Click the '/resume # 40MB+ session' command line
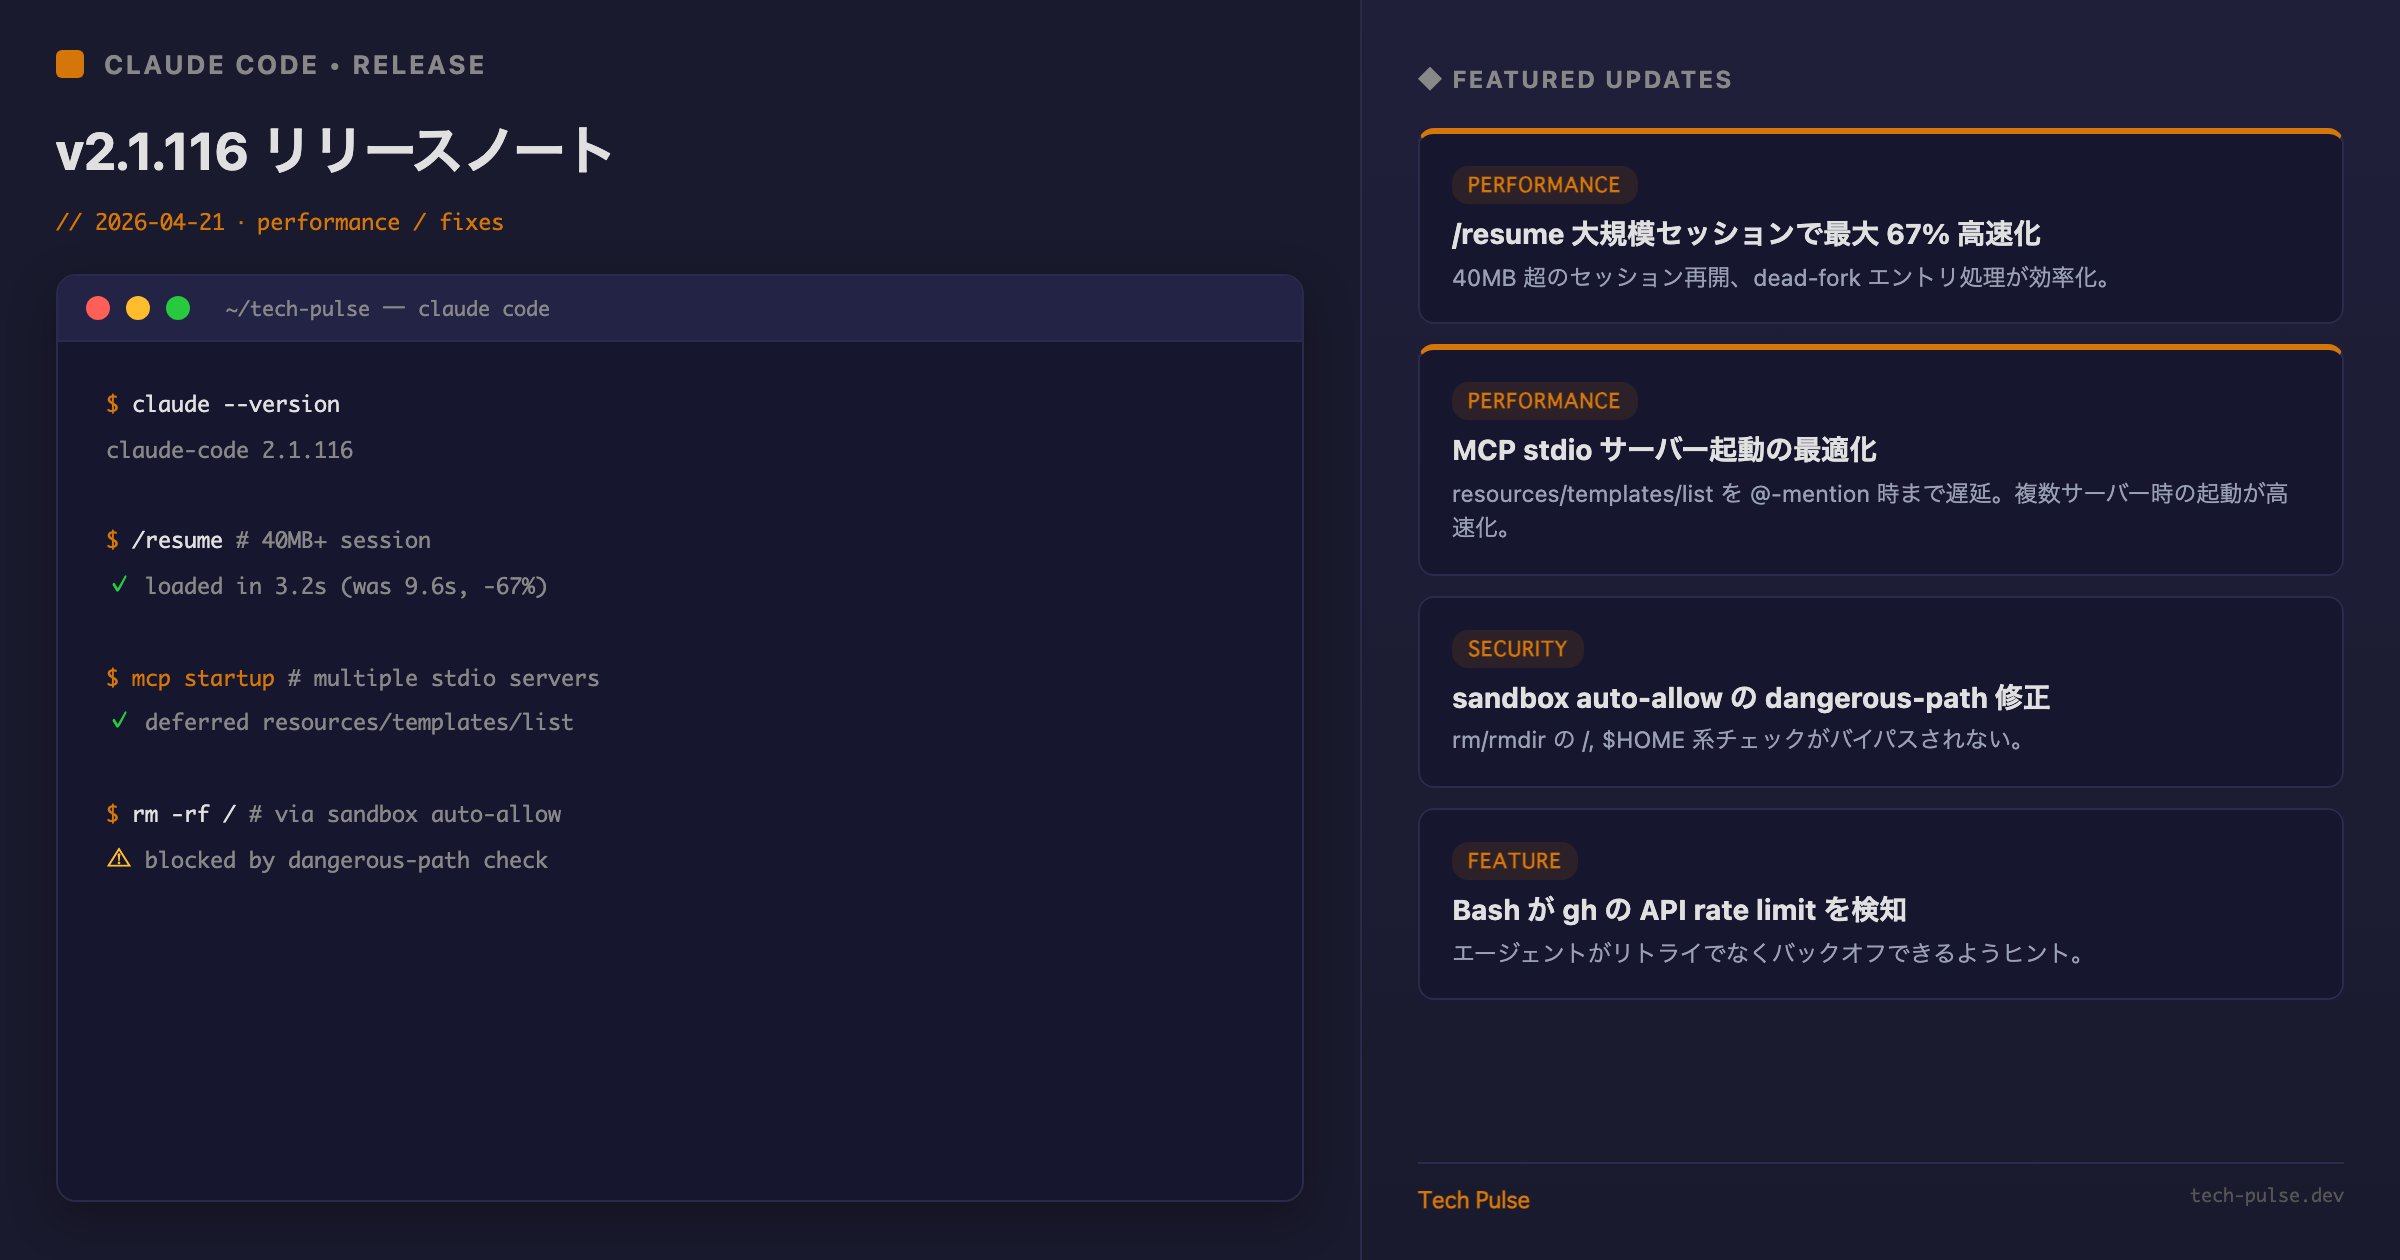The width and height of the screenshot is (2400, 1260). [269, 540]
